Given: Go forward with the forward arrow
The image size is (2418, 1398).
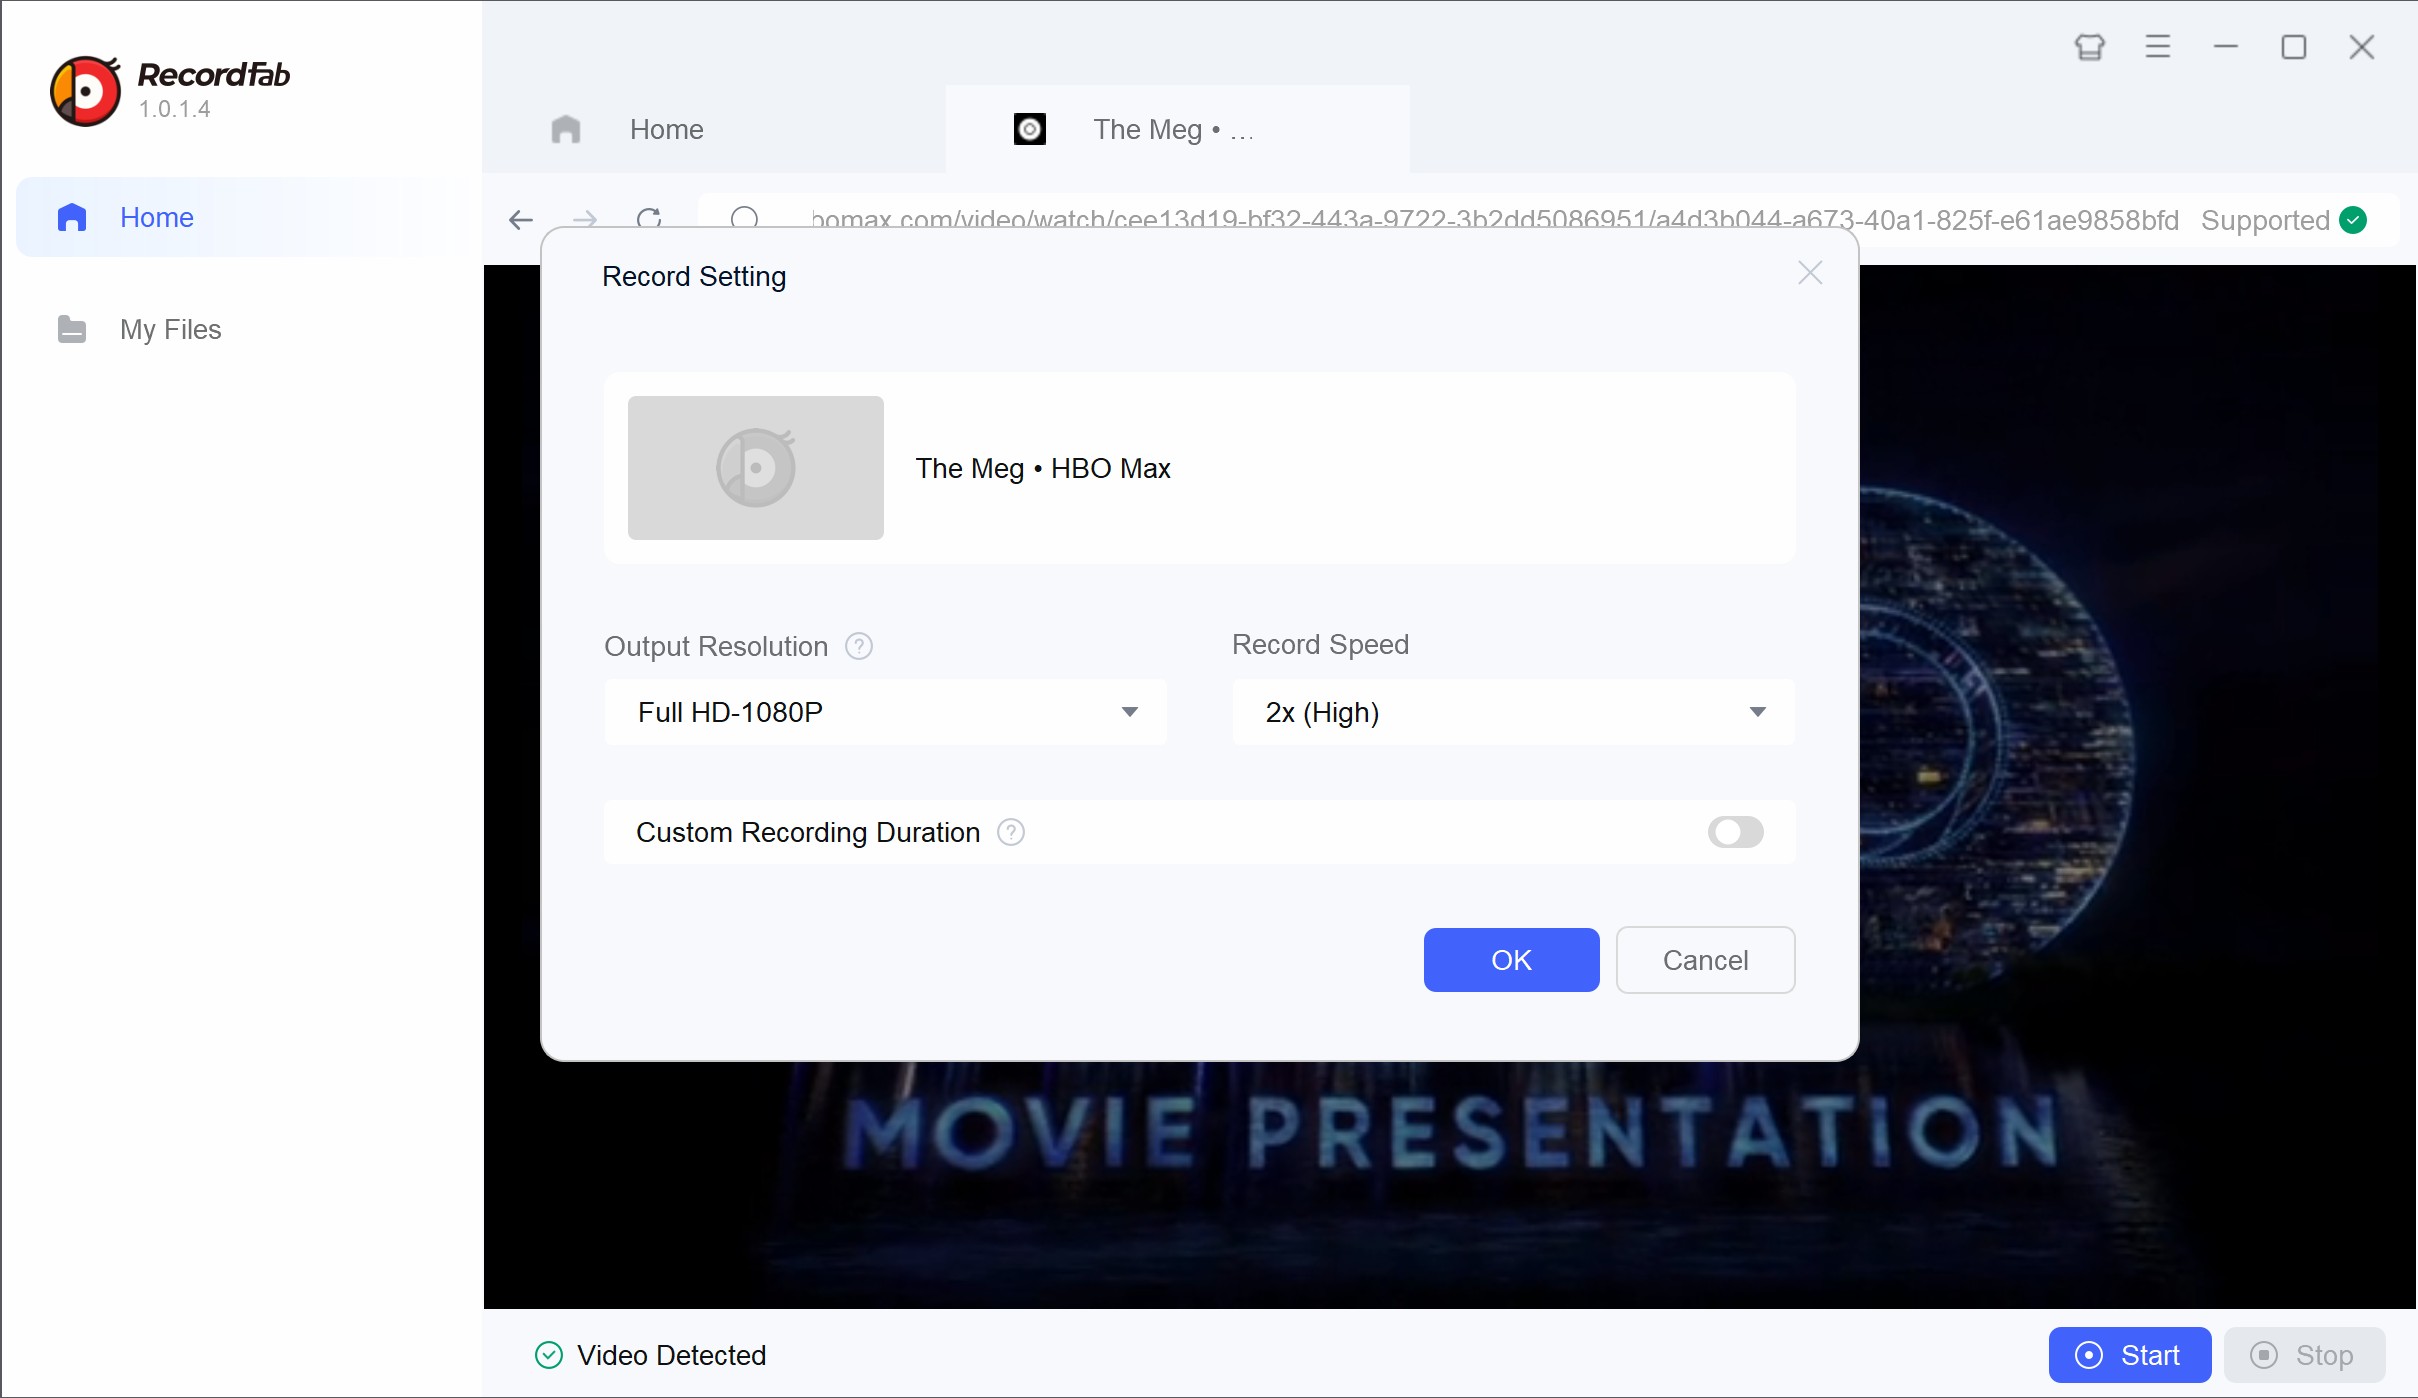Looking at the screenshot, I should tap(585, 220).
